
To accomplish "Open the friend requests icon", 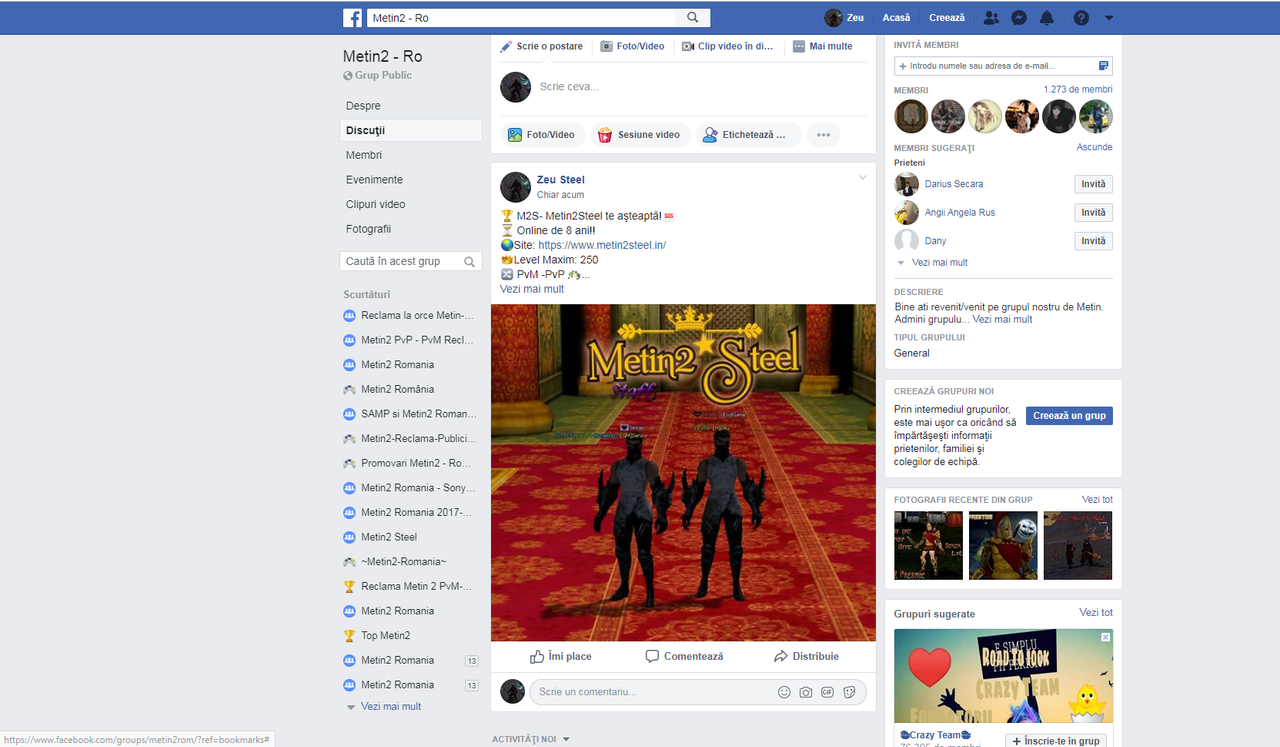I will point(991,18).
